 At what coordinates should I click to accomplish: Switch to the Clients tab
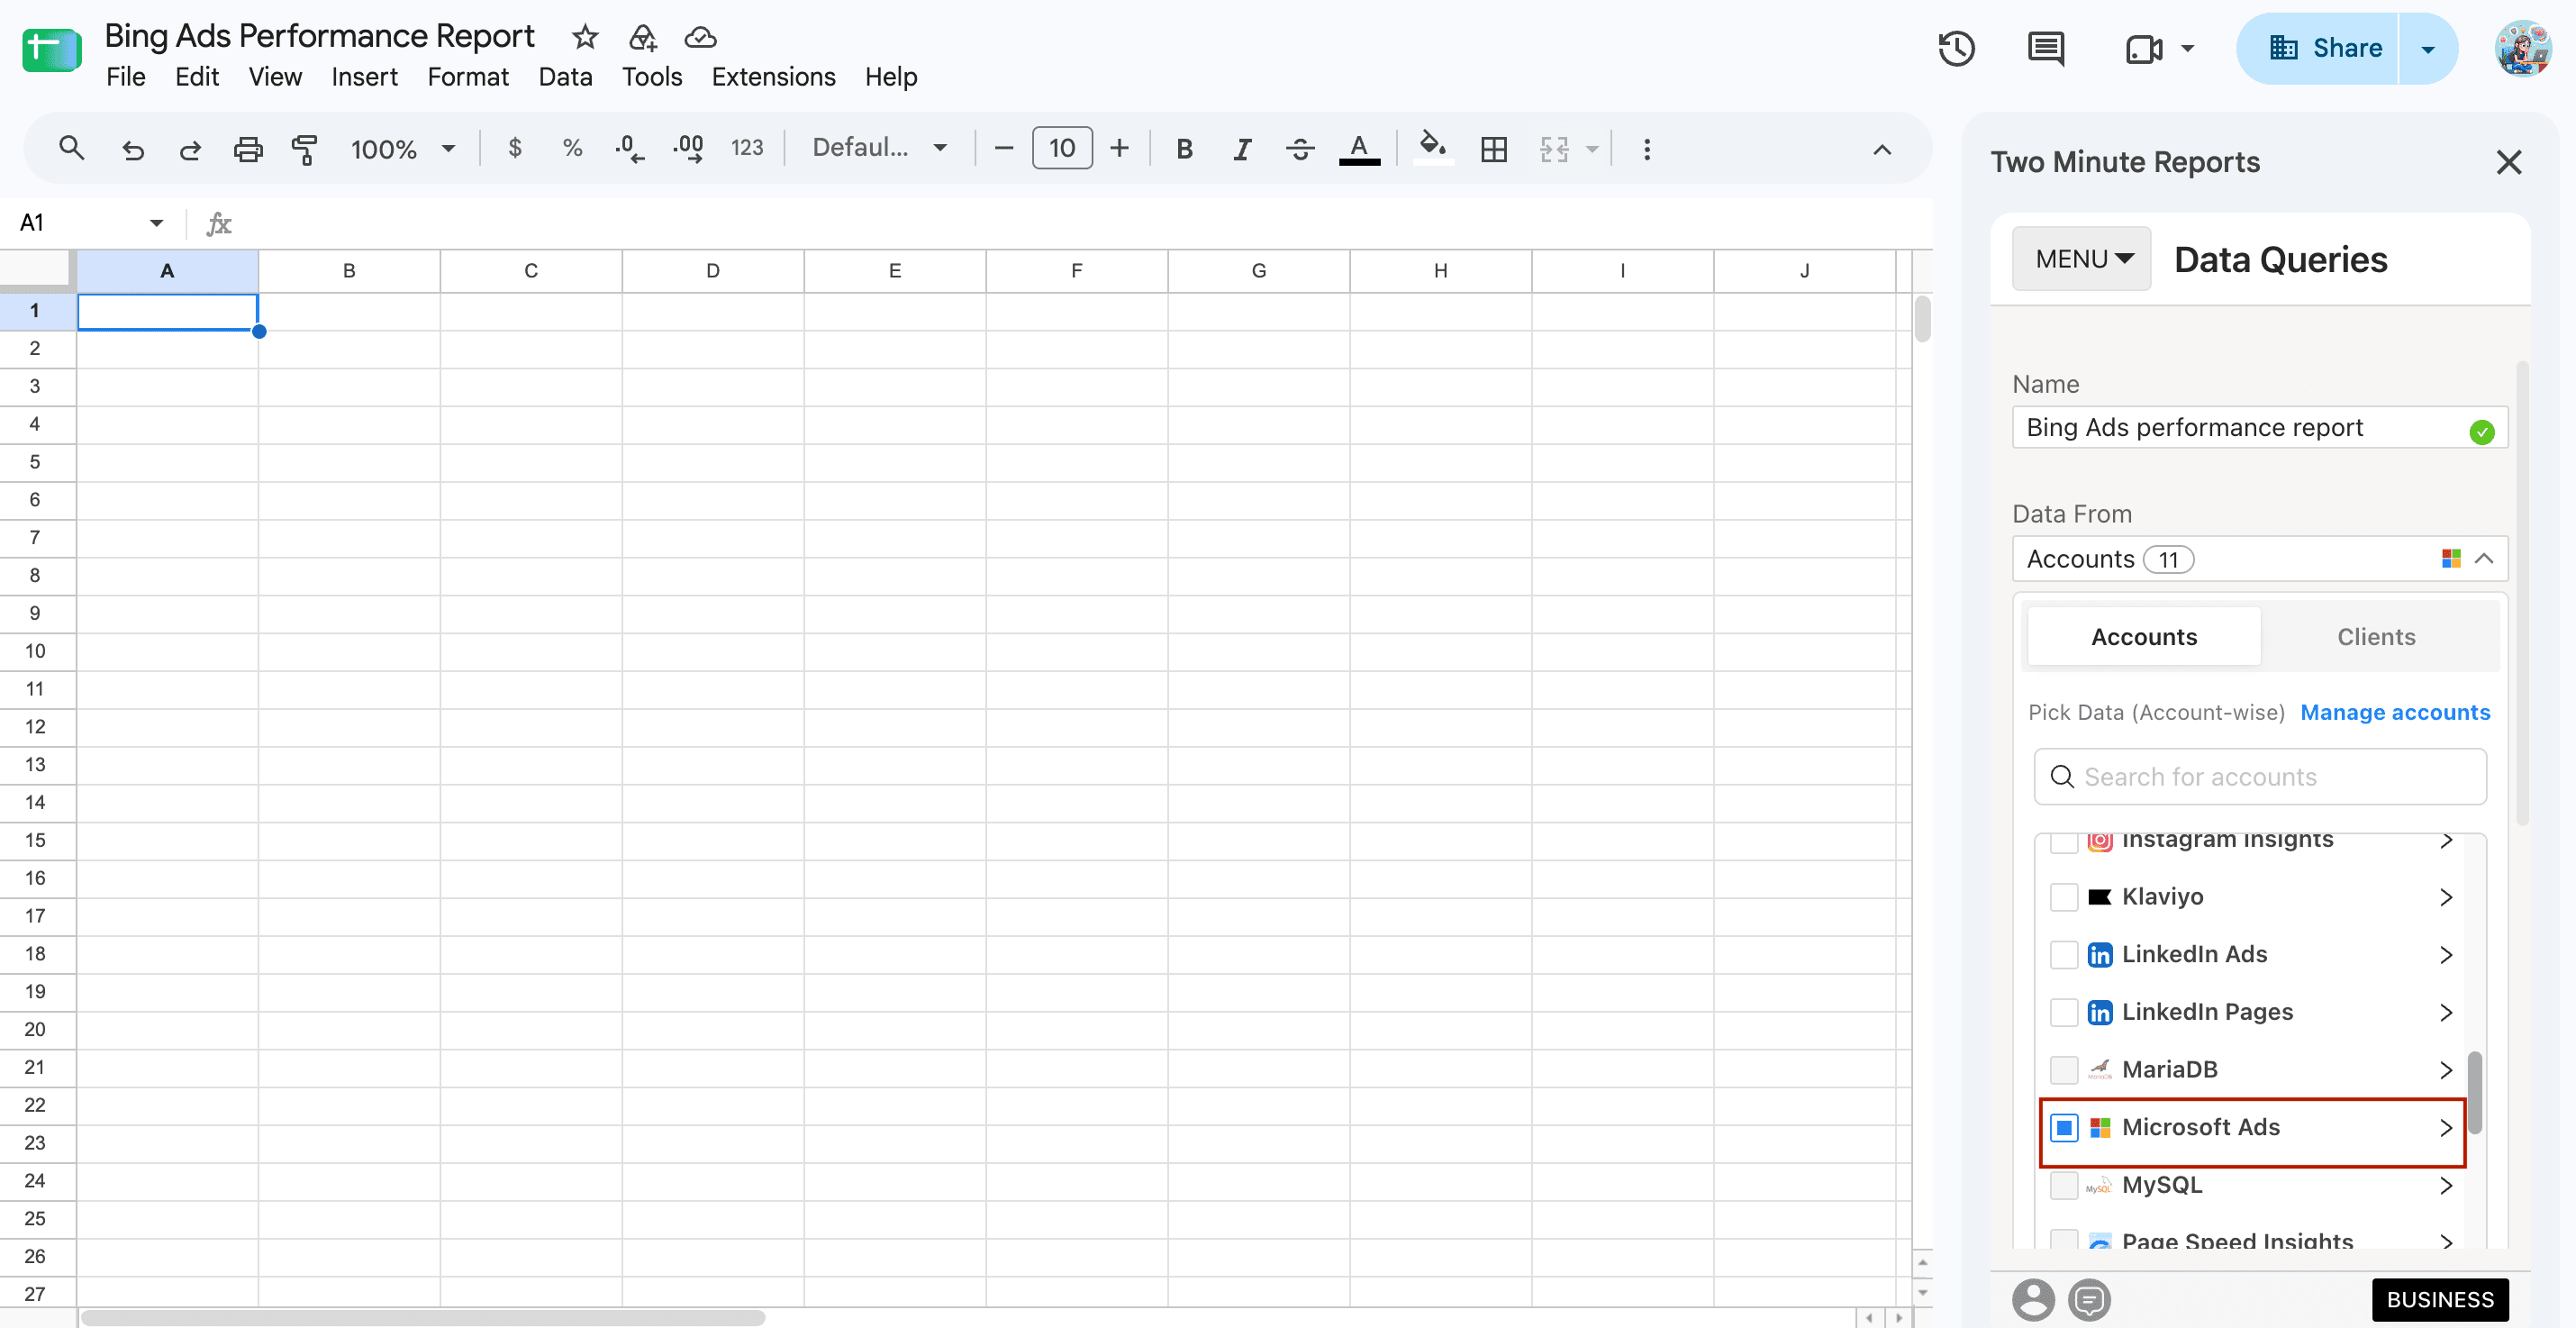(2376, 637)
